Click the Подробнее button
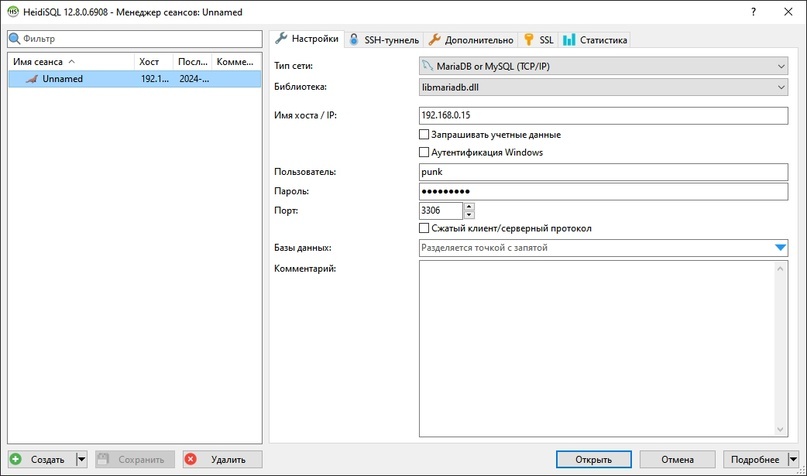The height and width of the screenshot is (476, 807). pyautogui.click(x=755, y=459)
